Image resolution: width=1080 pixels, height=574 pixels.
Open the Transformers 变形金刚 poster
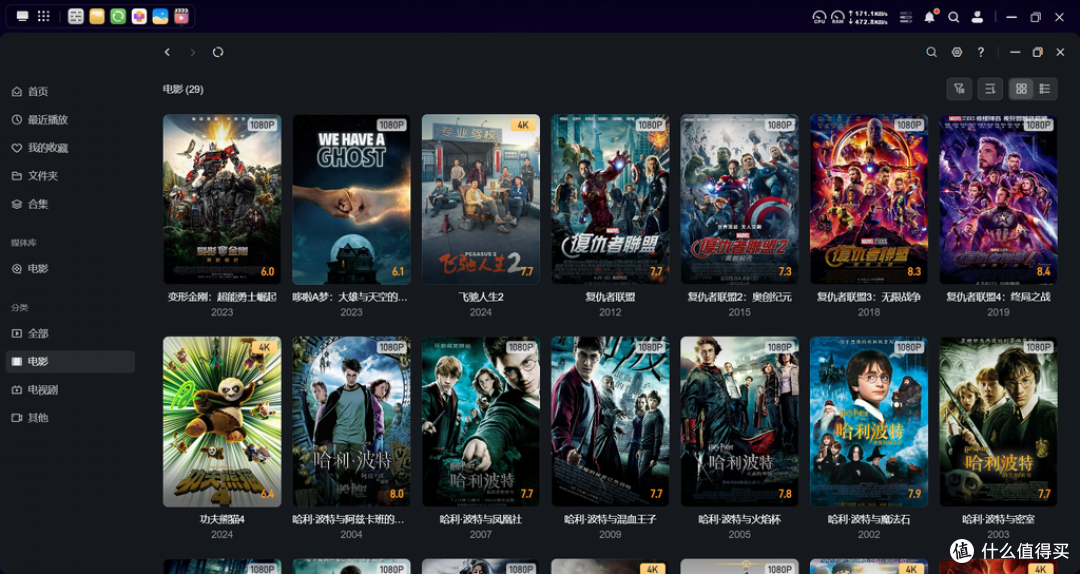pyautogui.click(x=222, y=199)
